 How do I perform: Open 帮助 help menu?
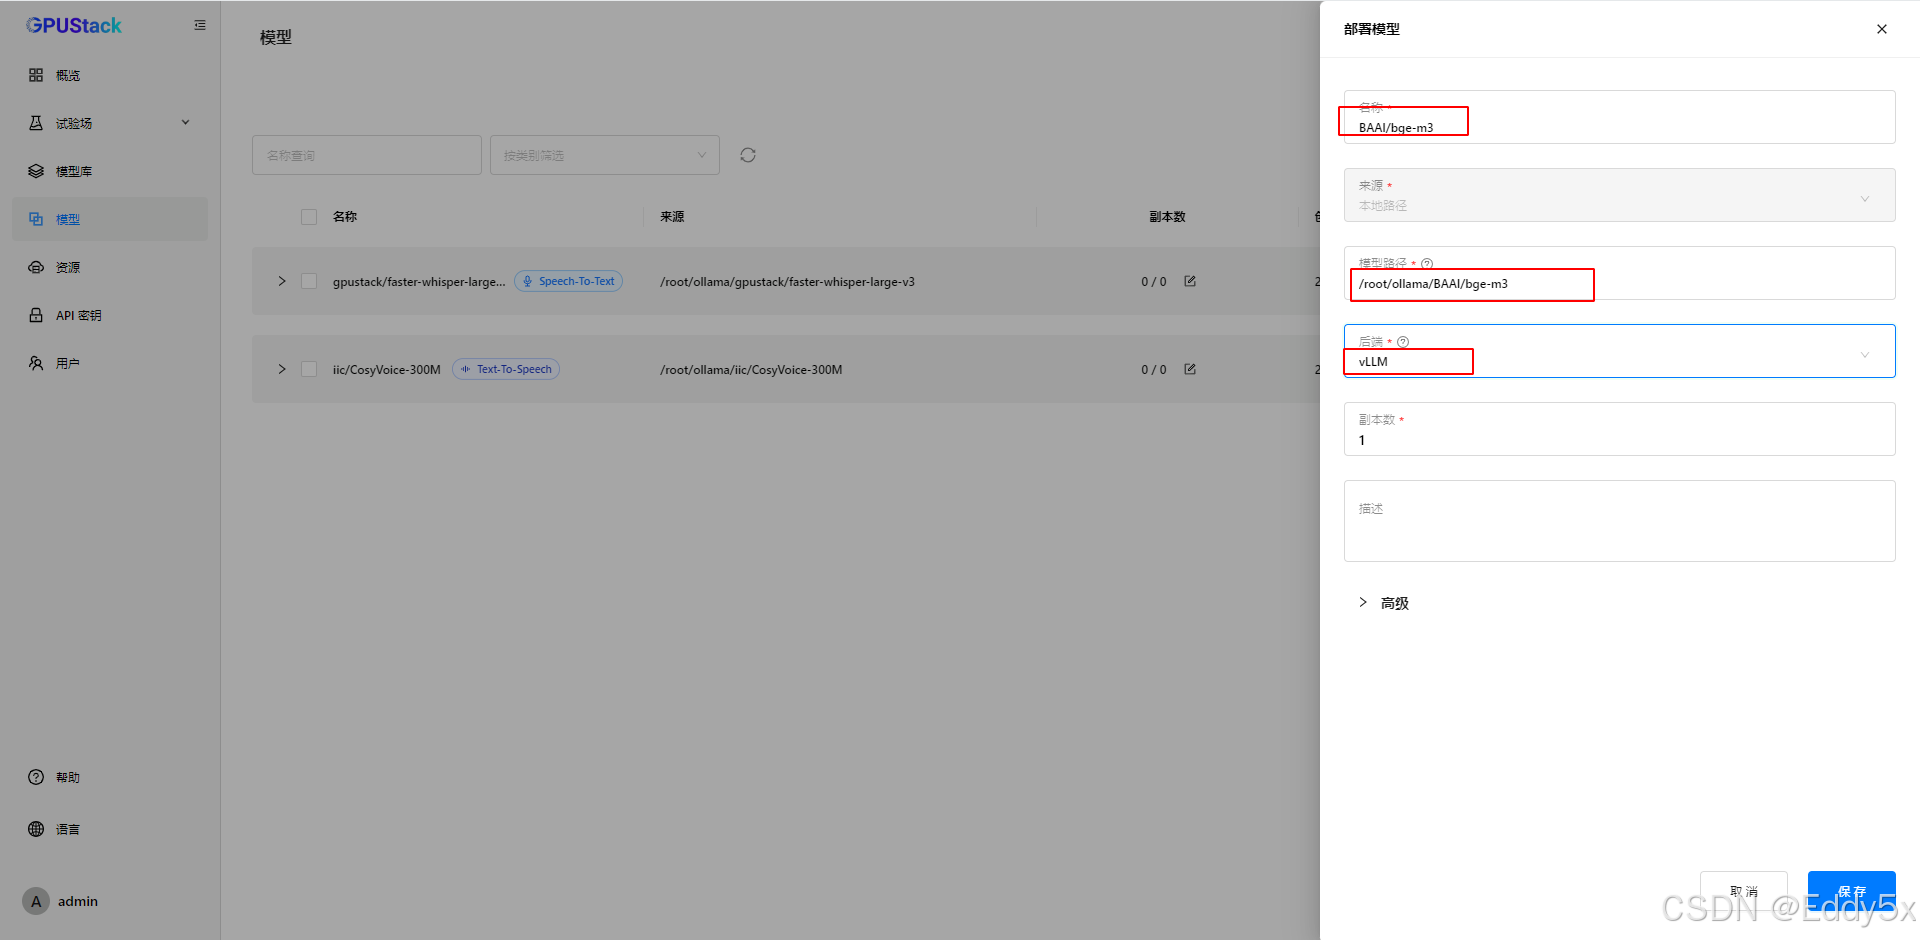coord(110,777)
